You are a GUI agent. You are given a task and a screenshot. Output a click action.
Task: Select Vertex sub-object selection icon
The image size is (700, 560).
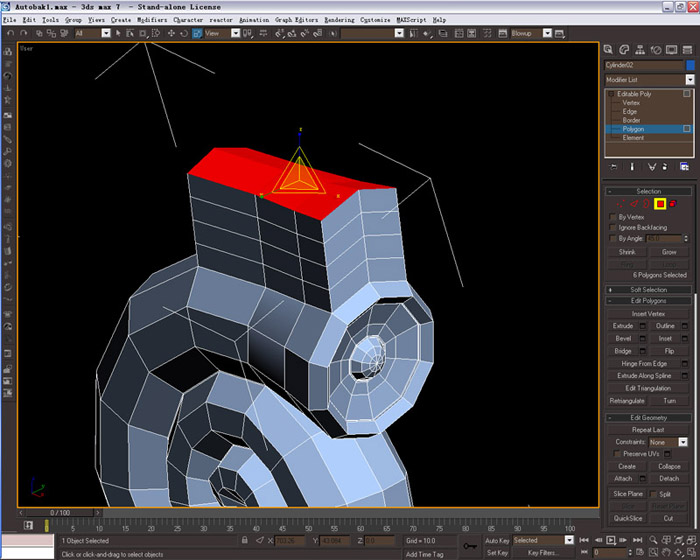pos(621,204)
